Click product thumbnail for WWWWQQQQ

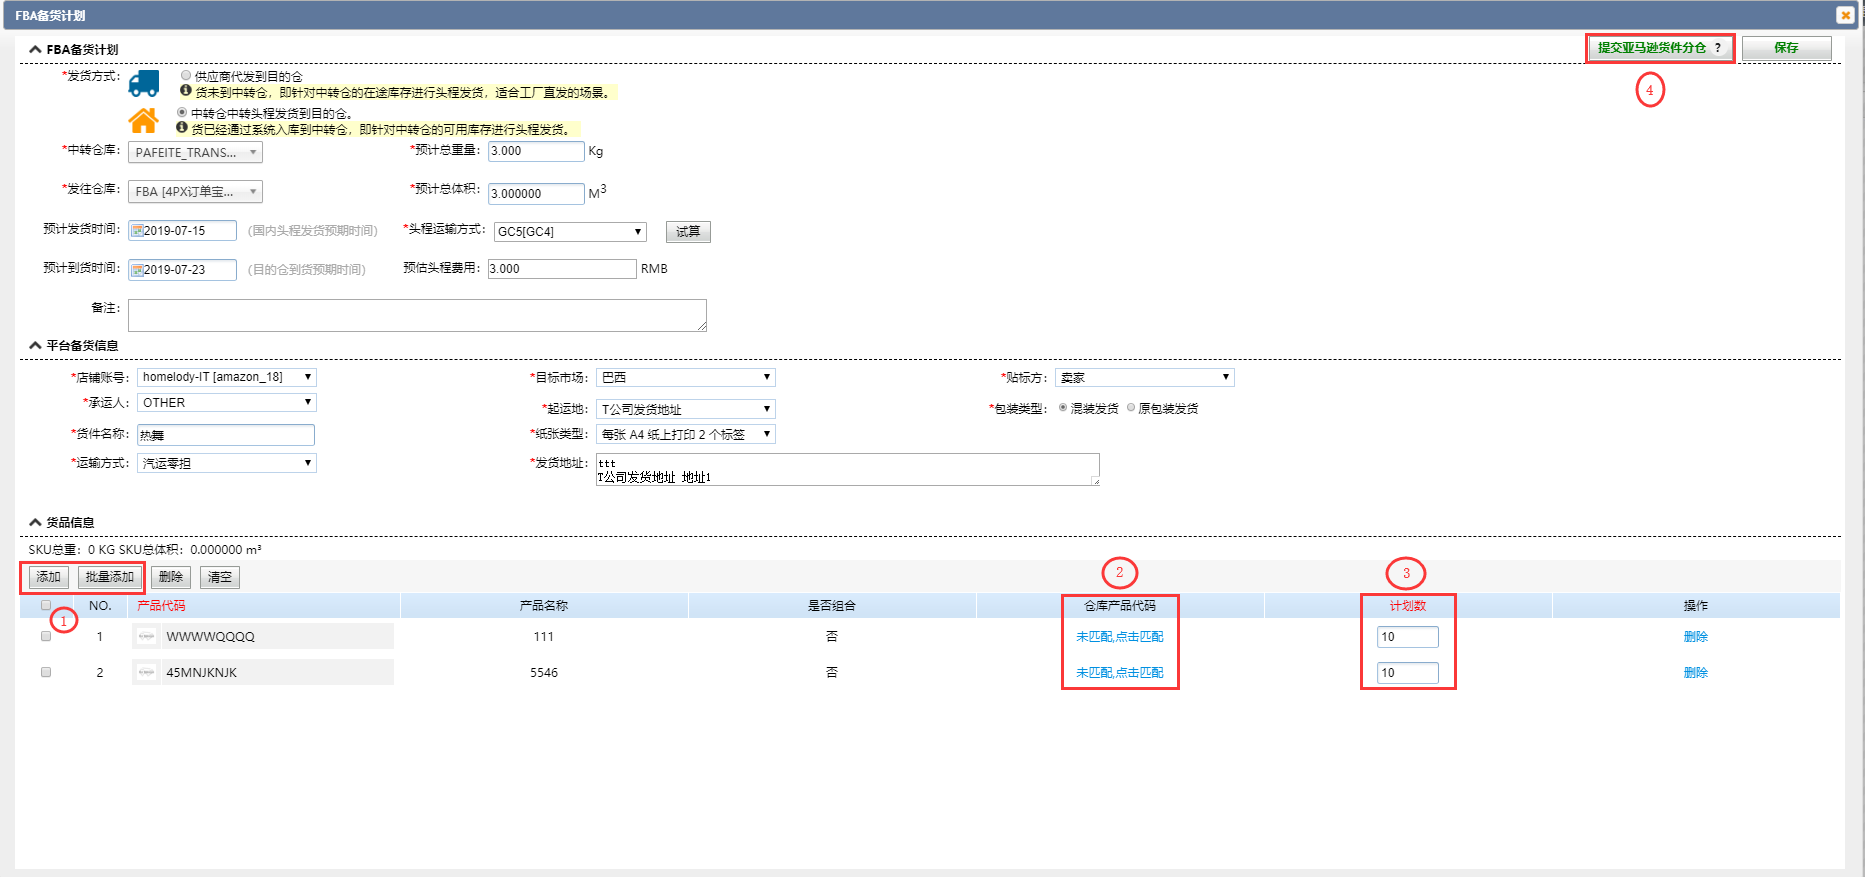(x=147, y=636)
